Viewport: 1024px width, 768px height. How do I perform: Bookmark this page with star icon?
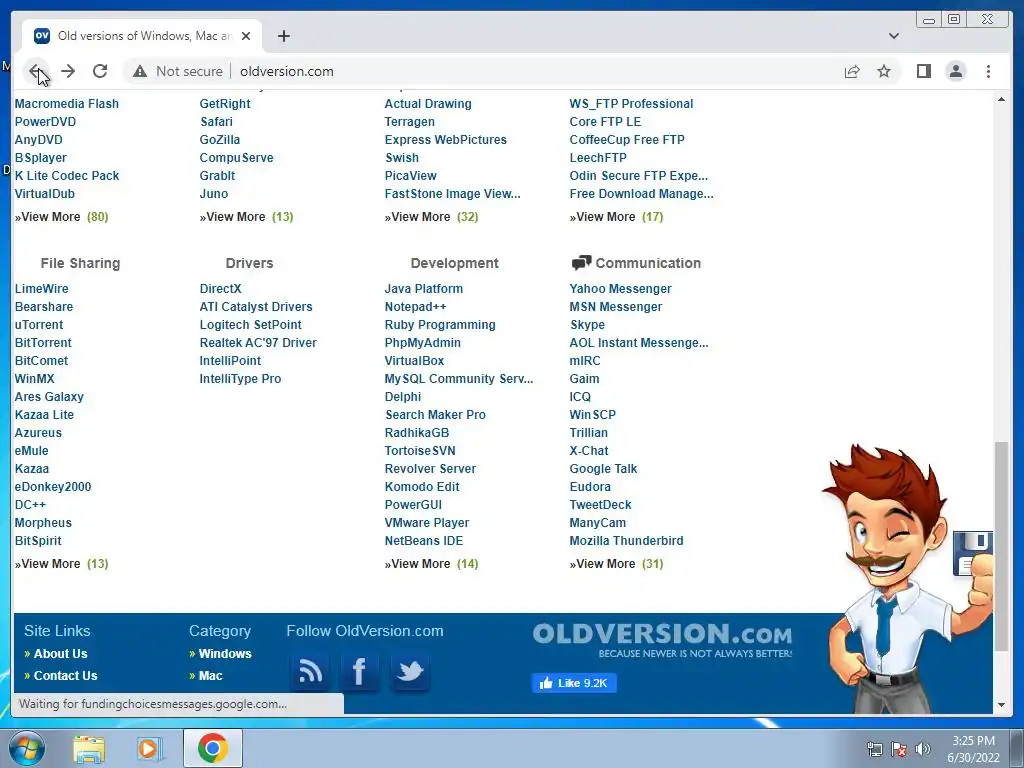(x=884, y=71)
